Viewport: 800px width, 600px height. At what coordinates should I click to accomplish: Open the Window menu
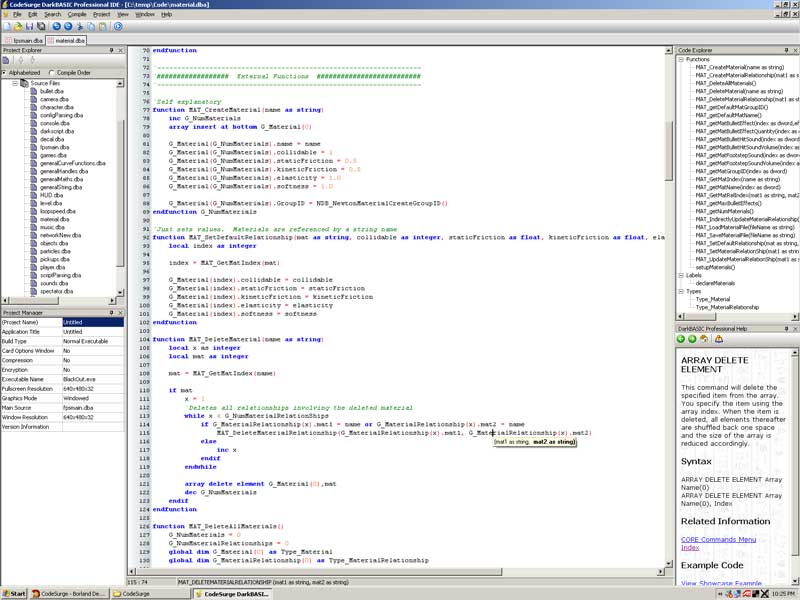(145, 14)
